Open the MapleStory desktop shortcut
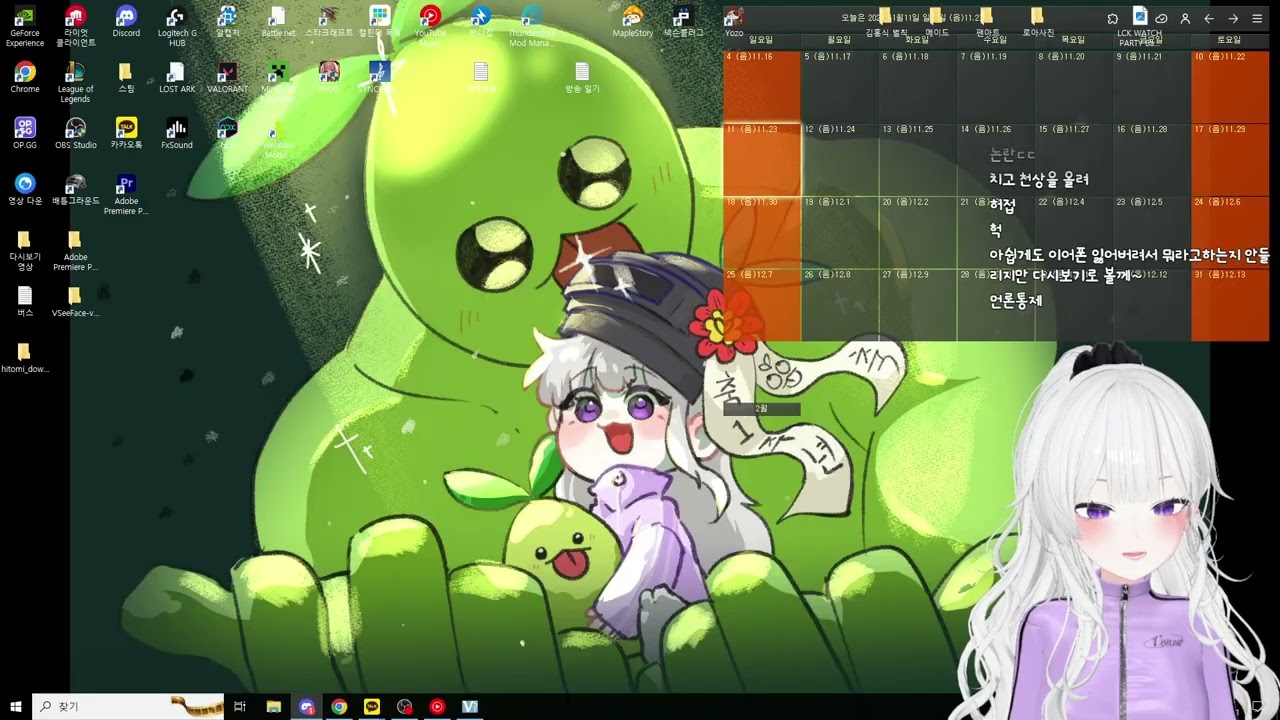The width and height of the screenshot is (1280, 720). point(632,22)
